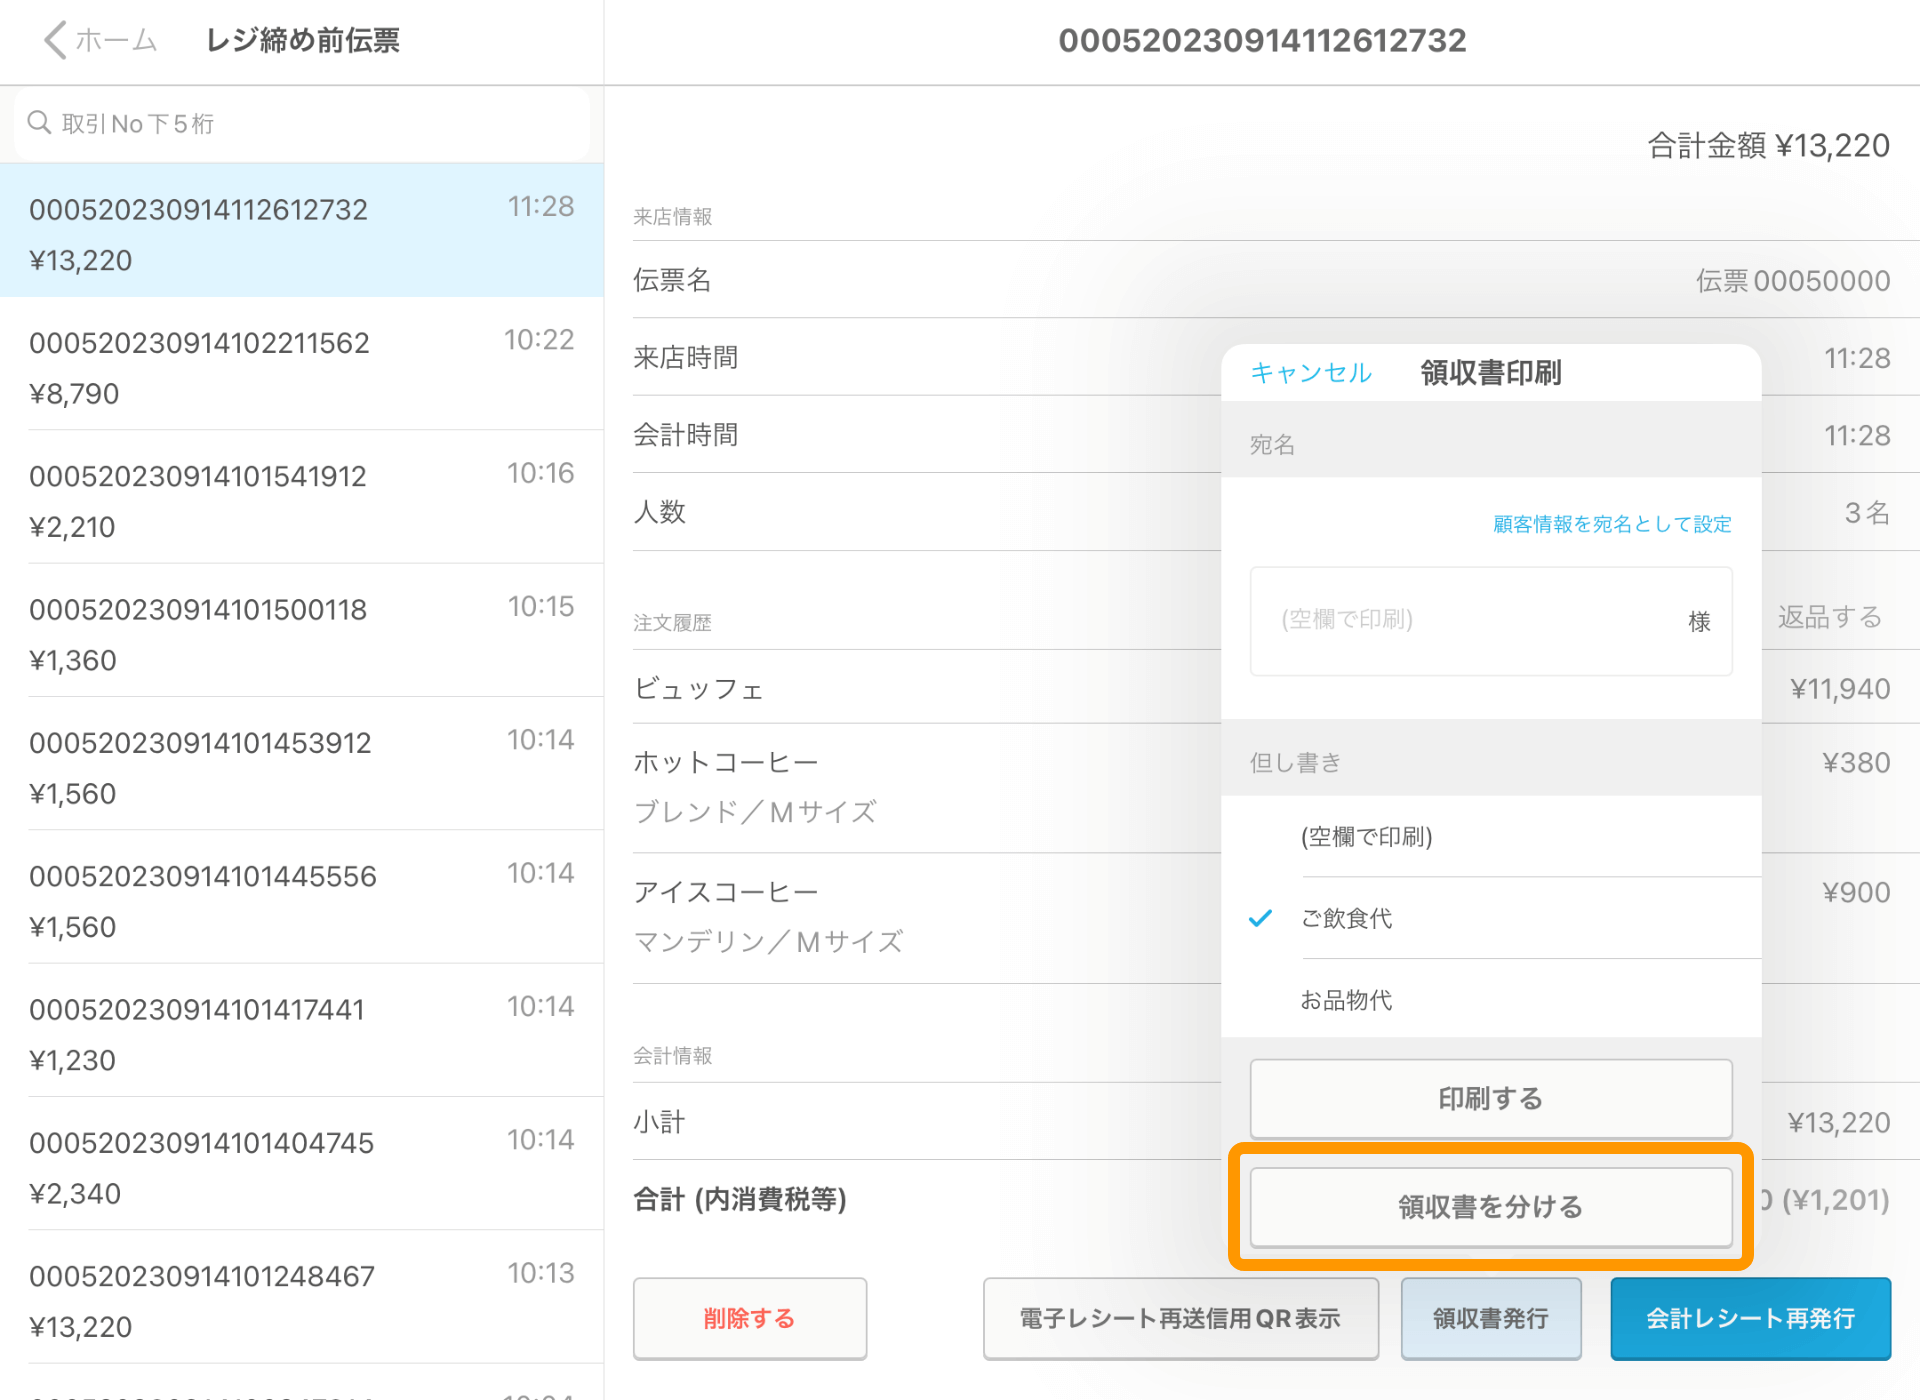The image size is (1920, 1400).
Task: Tap the blue 会計レシート再発行 button
Action: [x=1751, y=1319]
